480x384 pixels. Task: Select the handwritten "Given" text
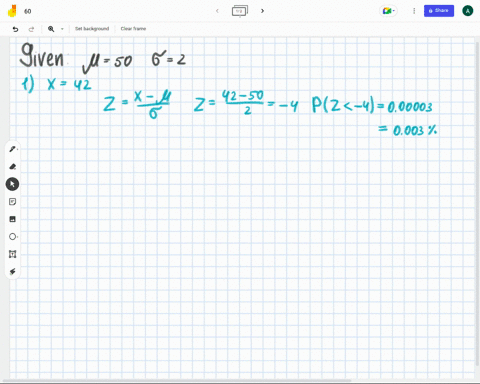tap(42, 56)
